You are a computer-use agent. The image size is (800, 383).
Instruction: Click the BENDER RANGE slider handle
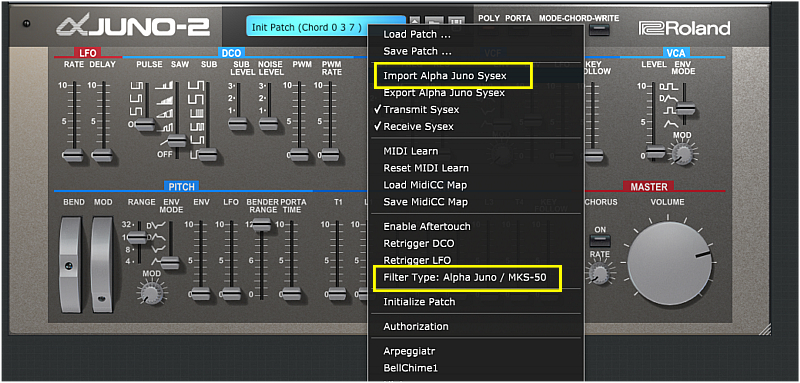[x=261, y=224]
